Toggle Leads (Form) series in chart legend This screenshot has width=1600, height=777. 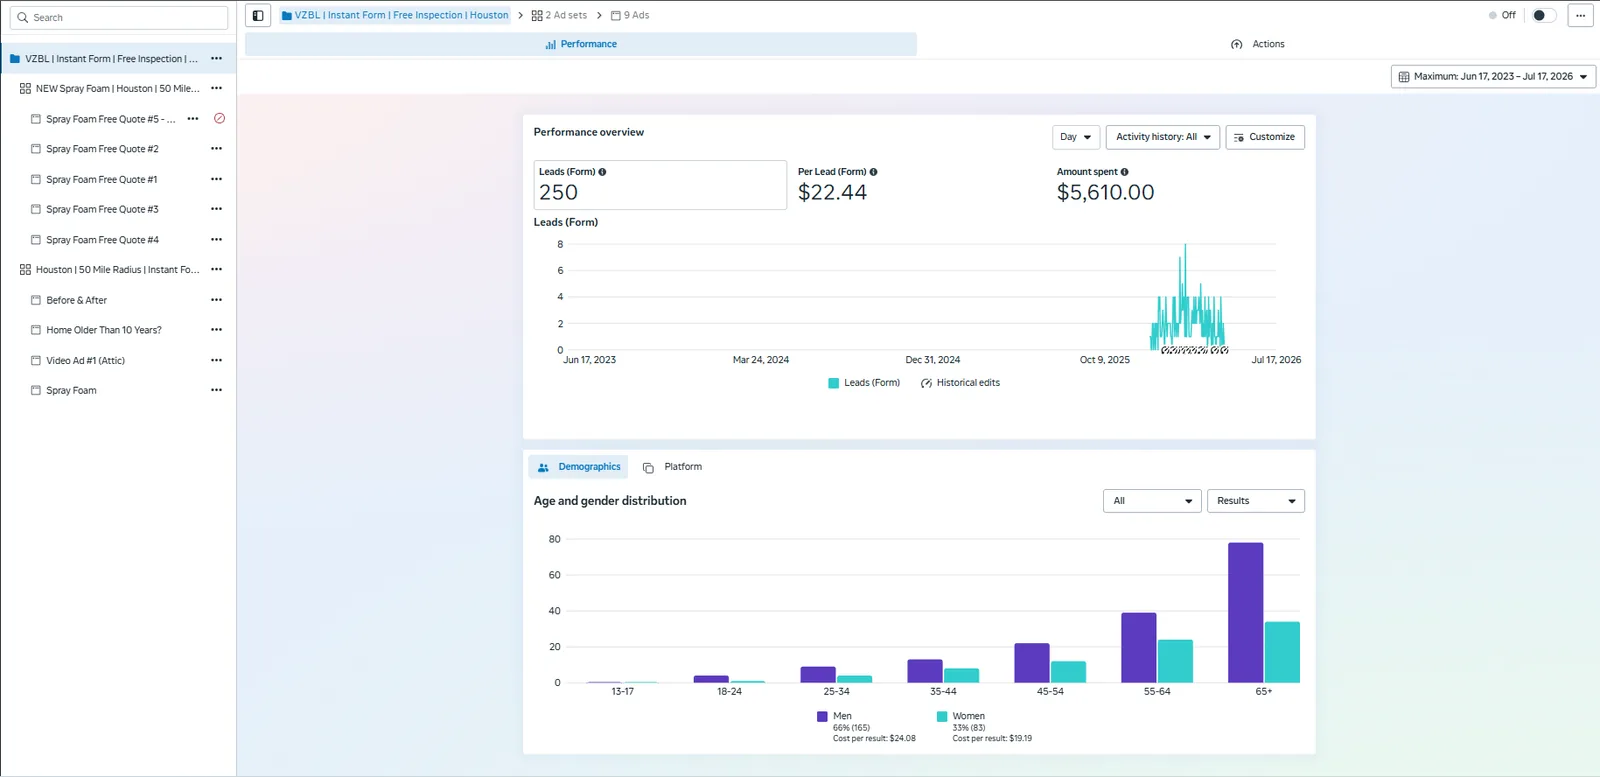point(864,383)
